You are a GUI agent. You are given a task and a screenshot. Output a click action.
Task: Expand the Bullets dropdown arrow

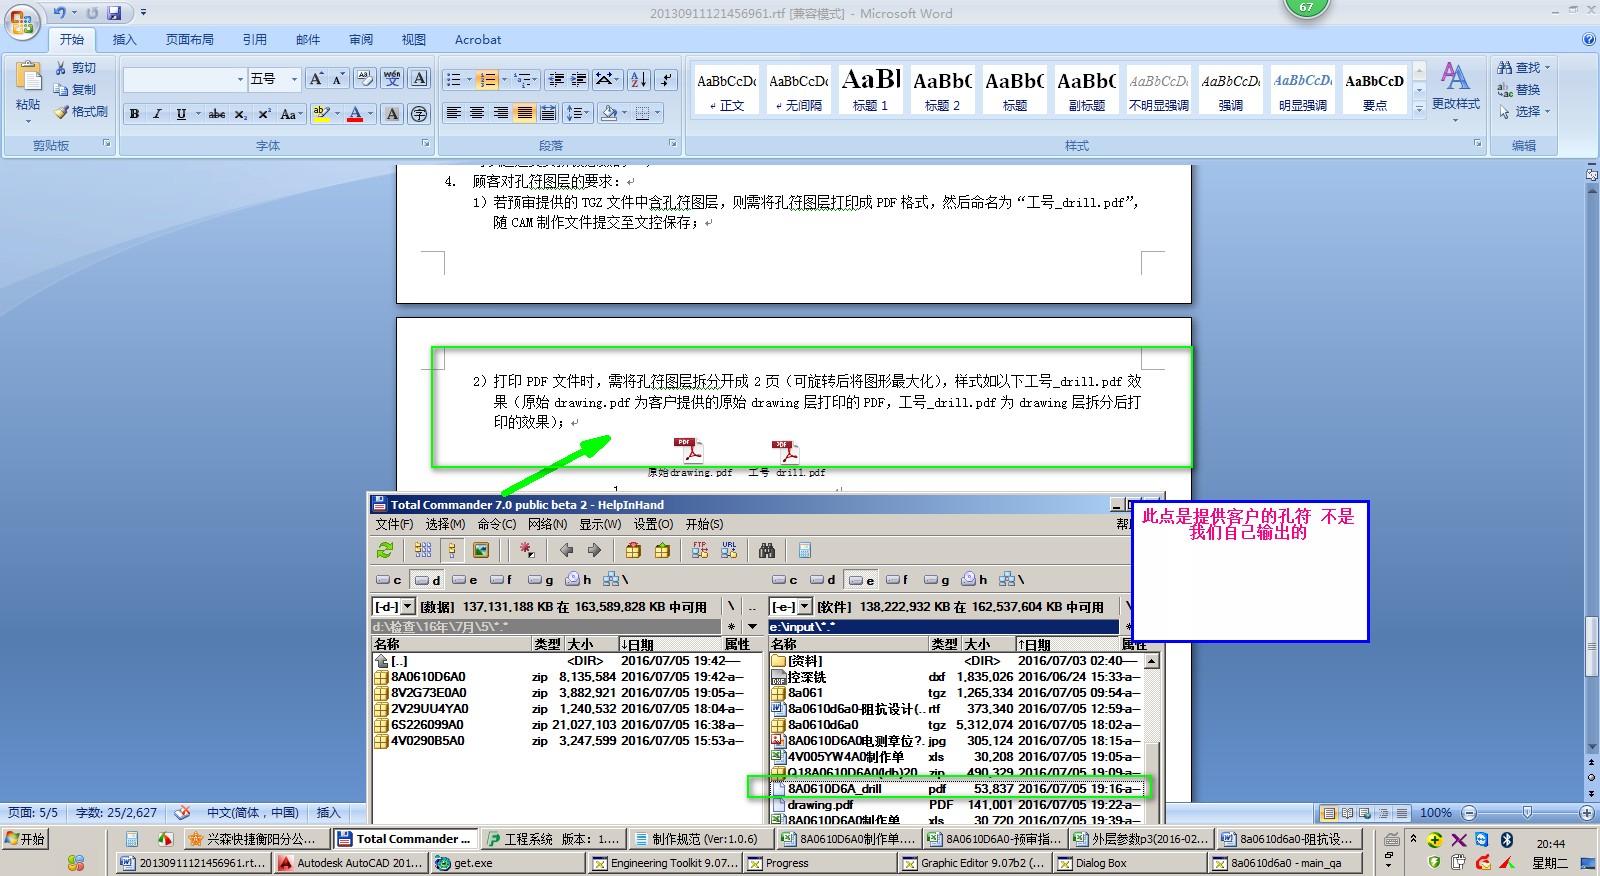coord(469,79)
